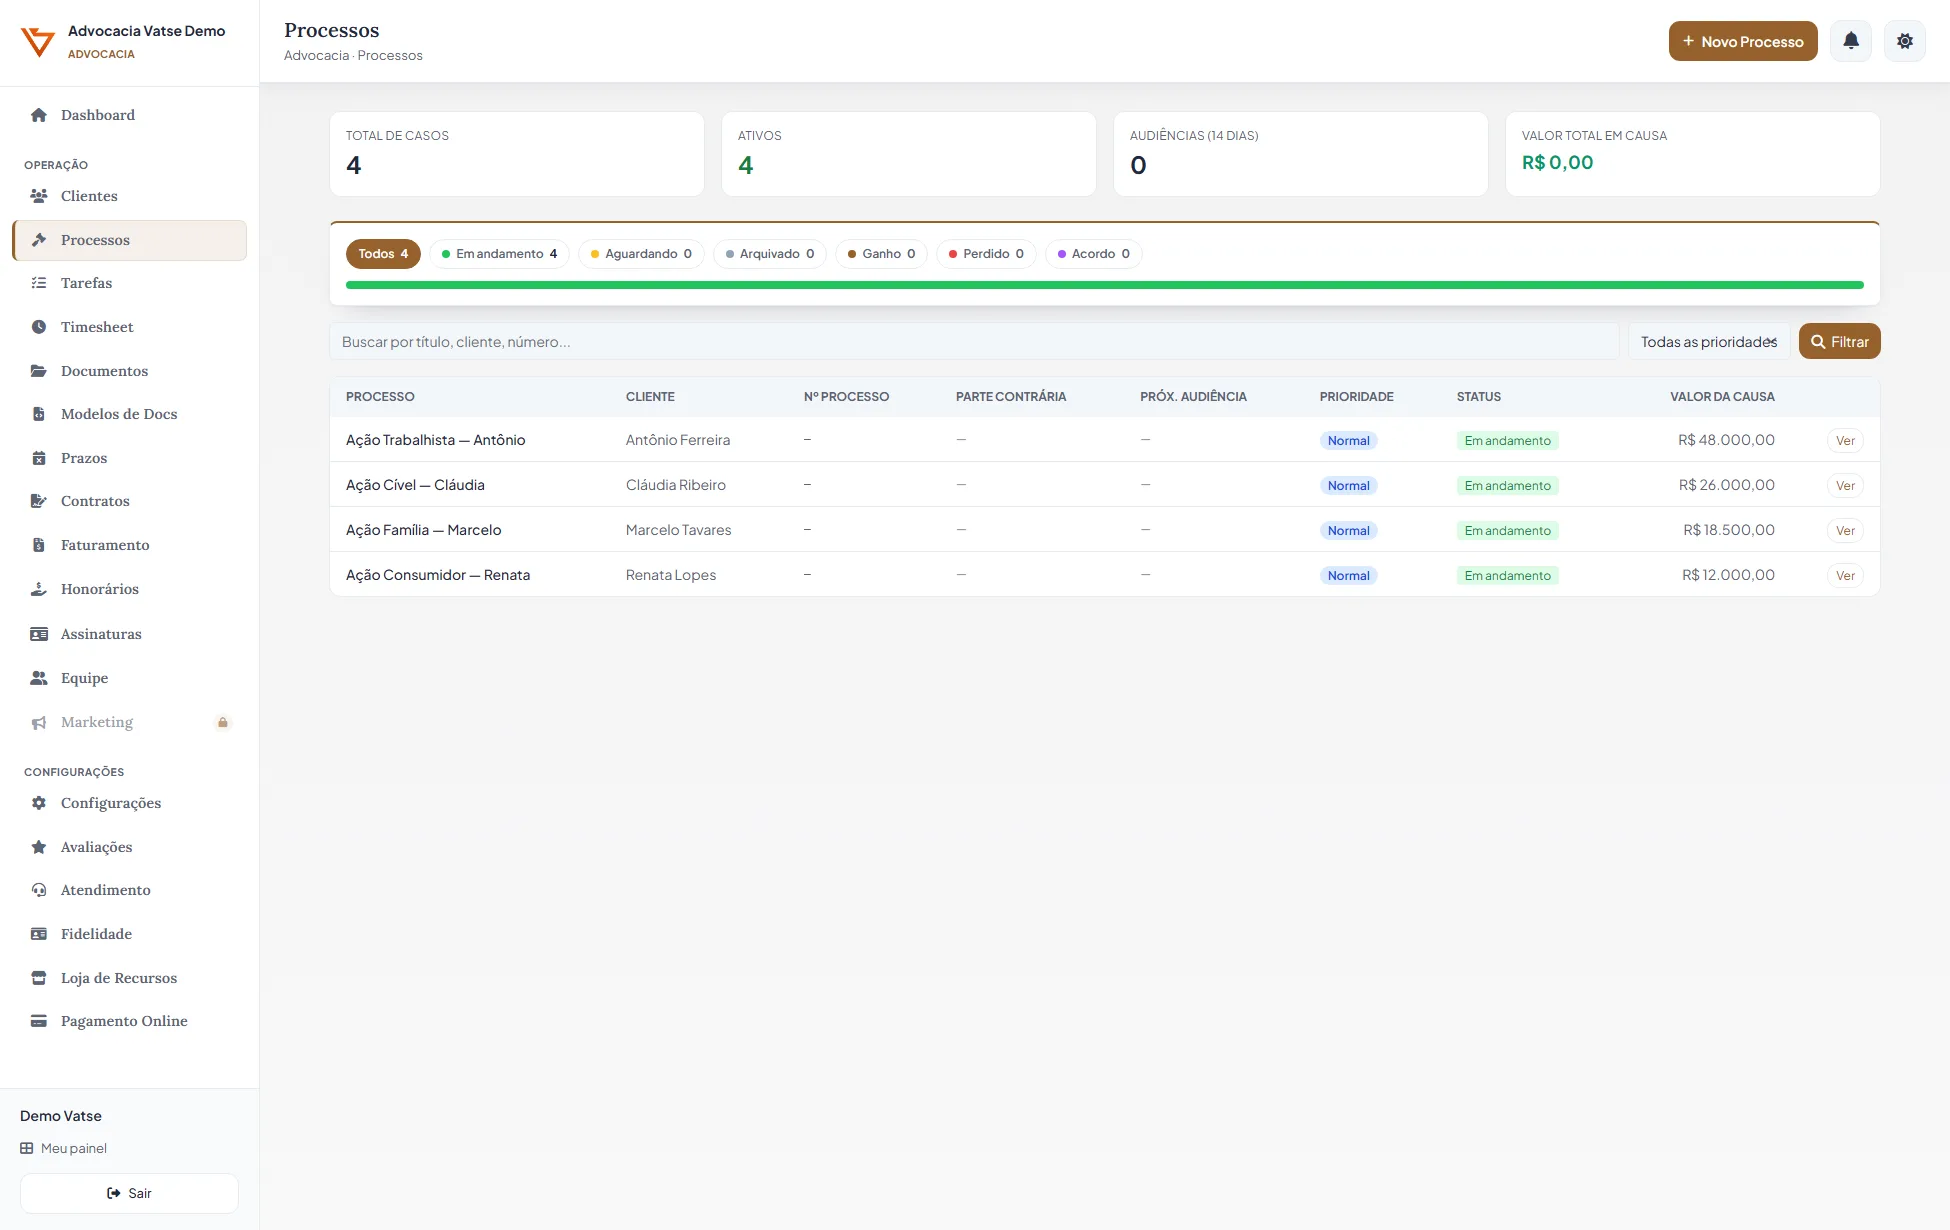Click the Modelos de Docs file icon
This screenshot has height=1230, width=1950.
pos(39,414)
